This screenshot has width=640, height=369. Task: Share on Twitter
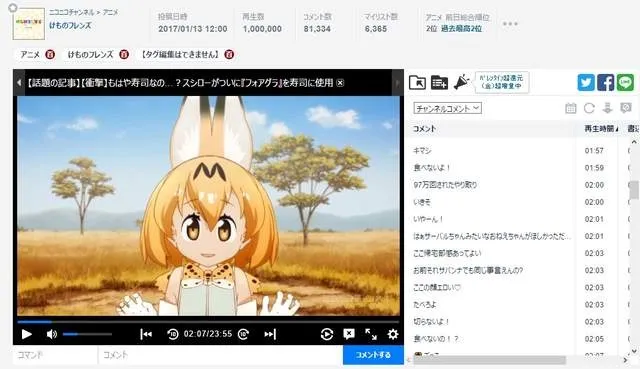586,82
